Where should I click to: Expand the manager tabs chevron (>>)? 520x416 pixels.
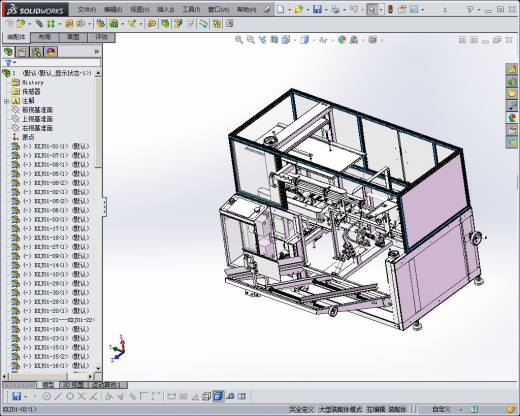point(97,51)
